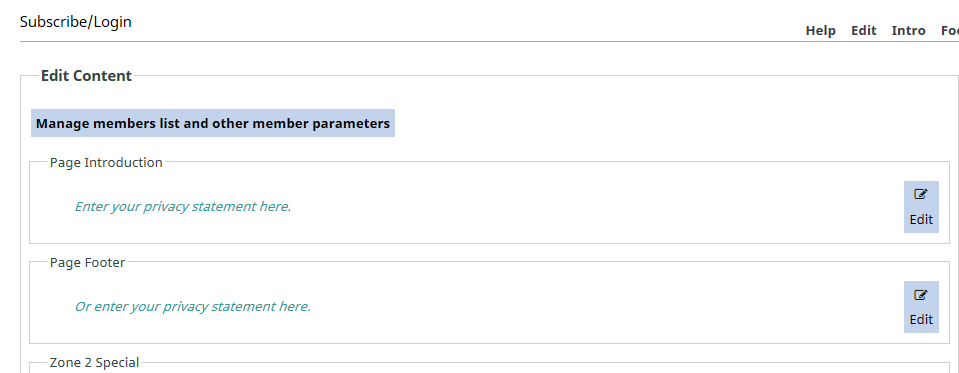Click the pencil icon in Page Introduction
The width and height of the screenshot is (959, 373).
(920, 194)
